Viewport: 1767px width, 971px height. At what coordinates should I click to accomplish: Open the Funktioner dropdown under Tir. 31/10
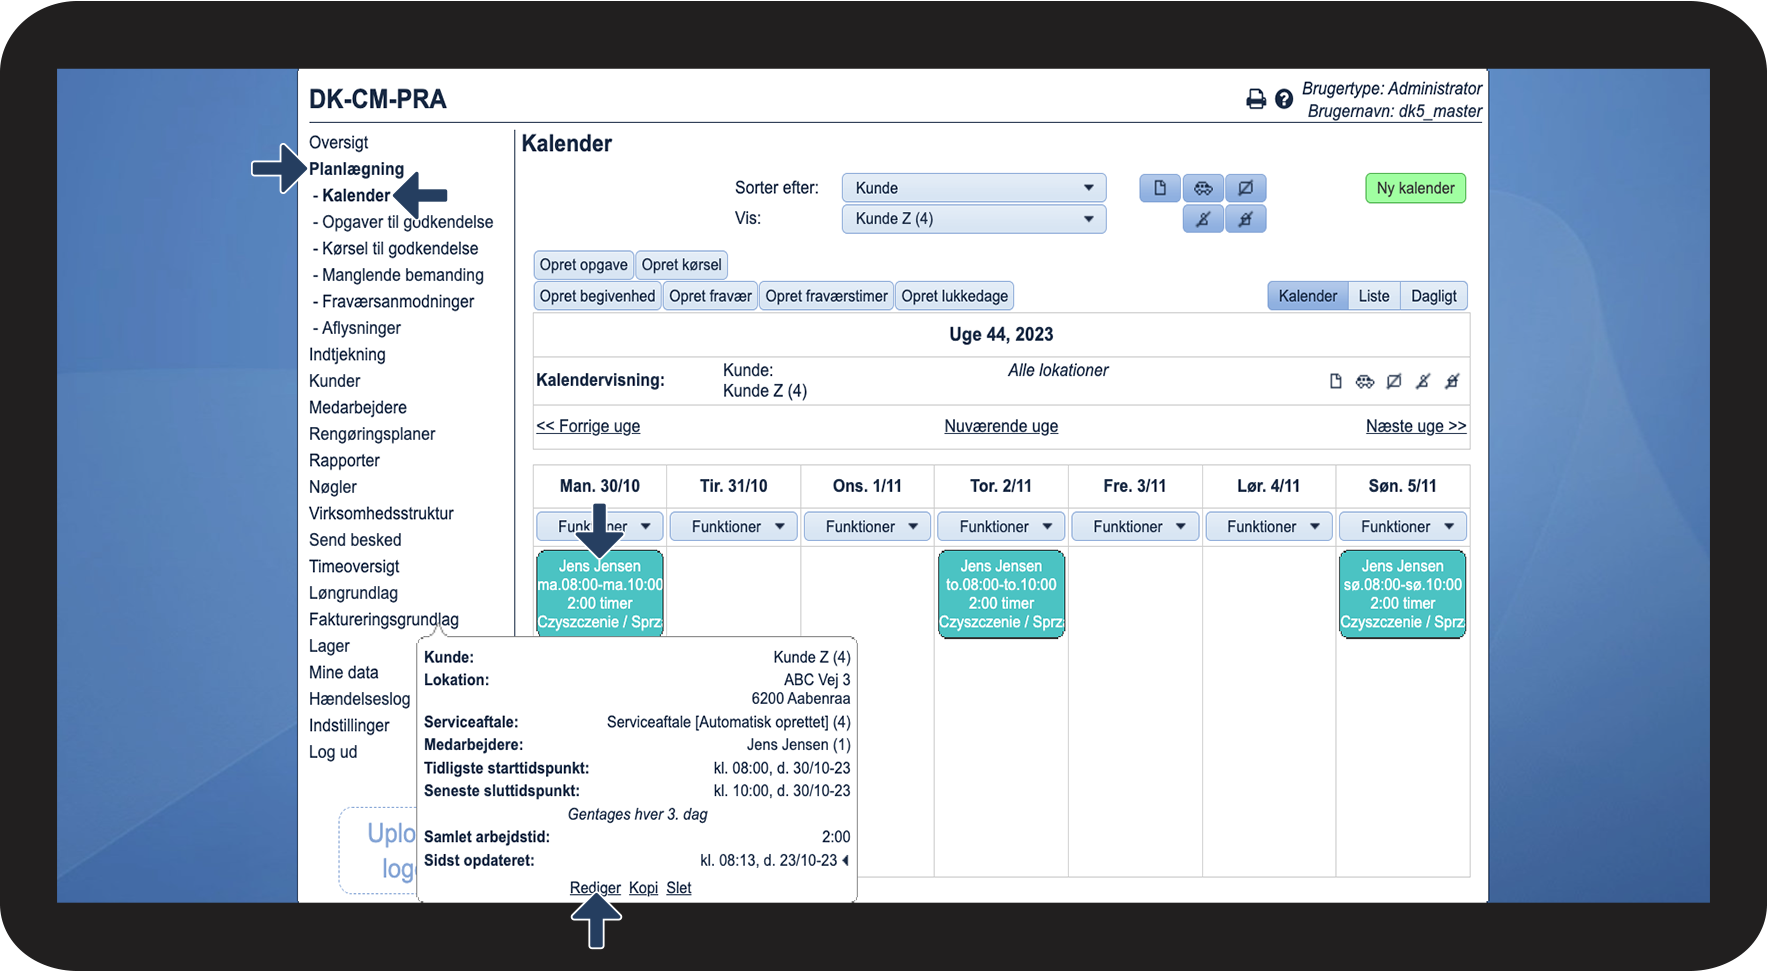[734, 527]
